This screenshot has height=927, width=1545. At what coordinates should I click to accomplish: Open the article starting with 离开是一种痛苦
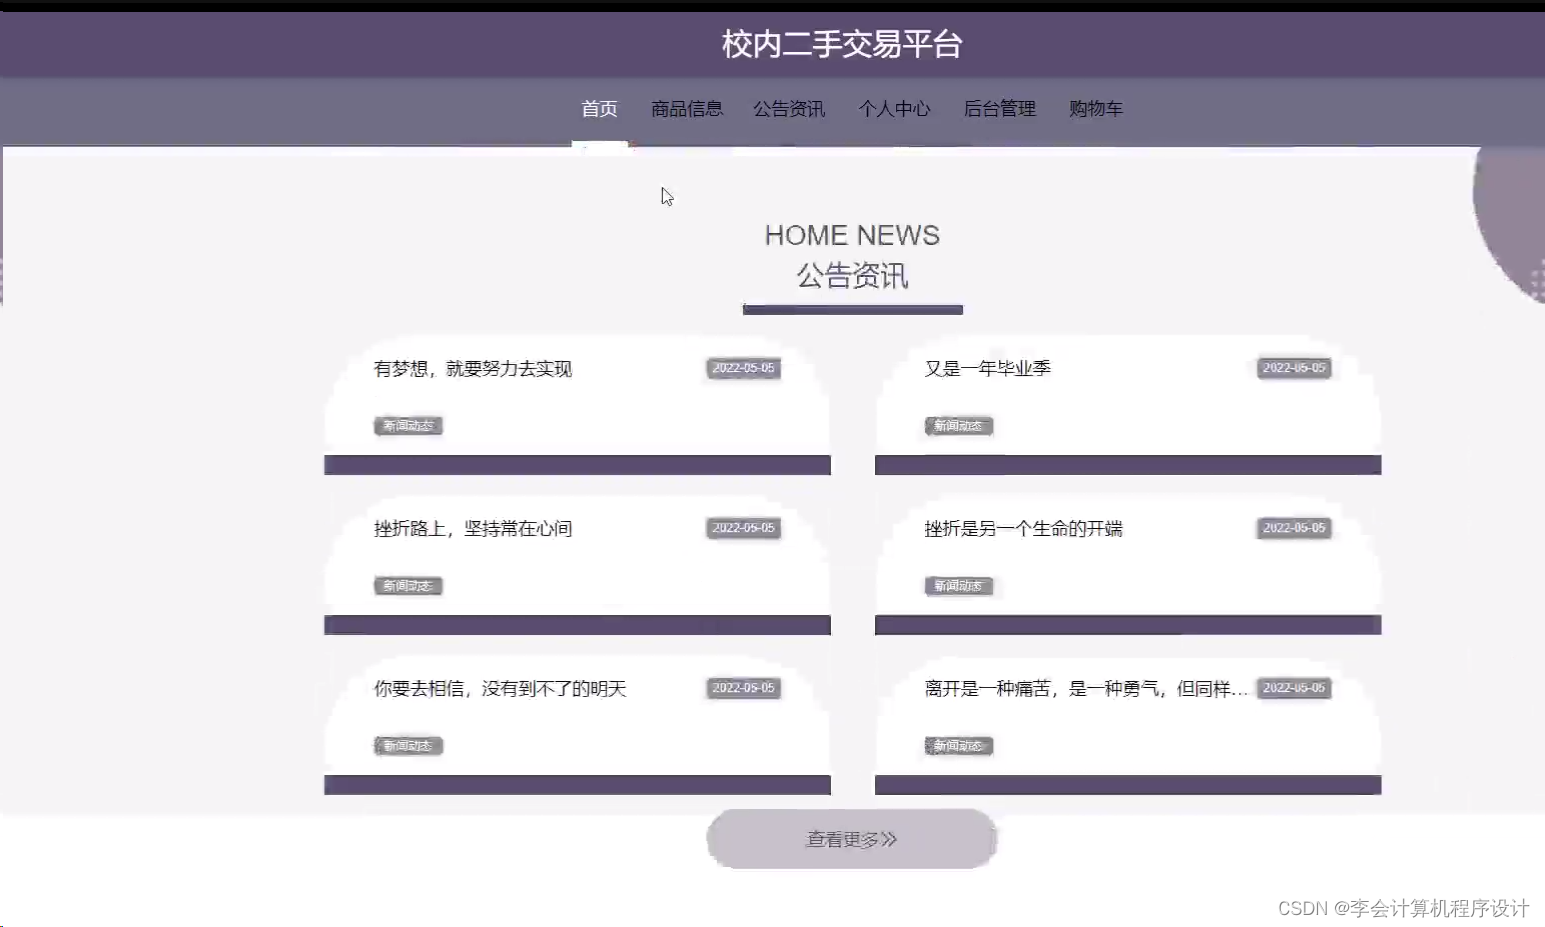click(1085, 688)
